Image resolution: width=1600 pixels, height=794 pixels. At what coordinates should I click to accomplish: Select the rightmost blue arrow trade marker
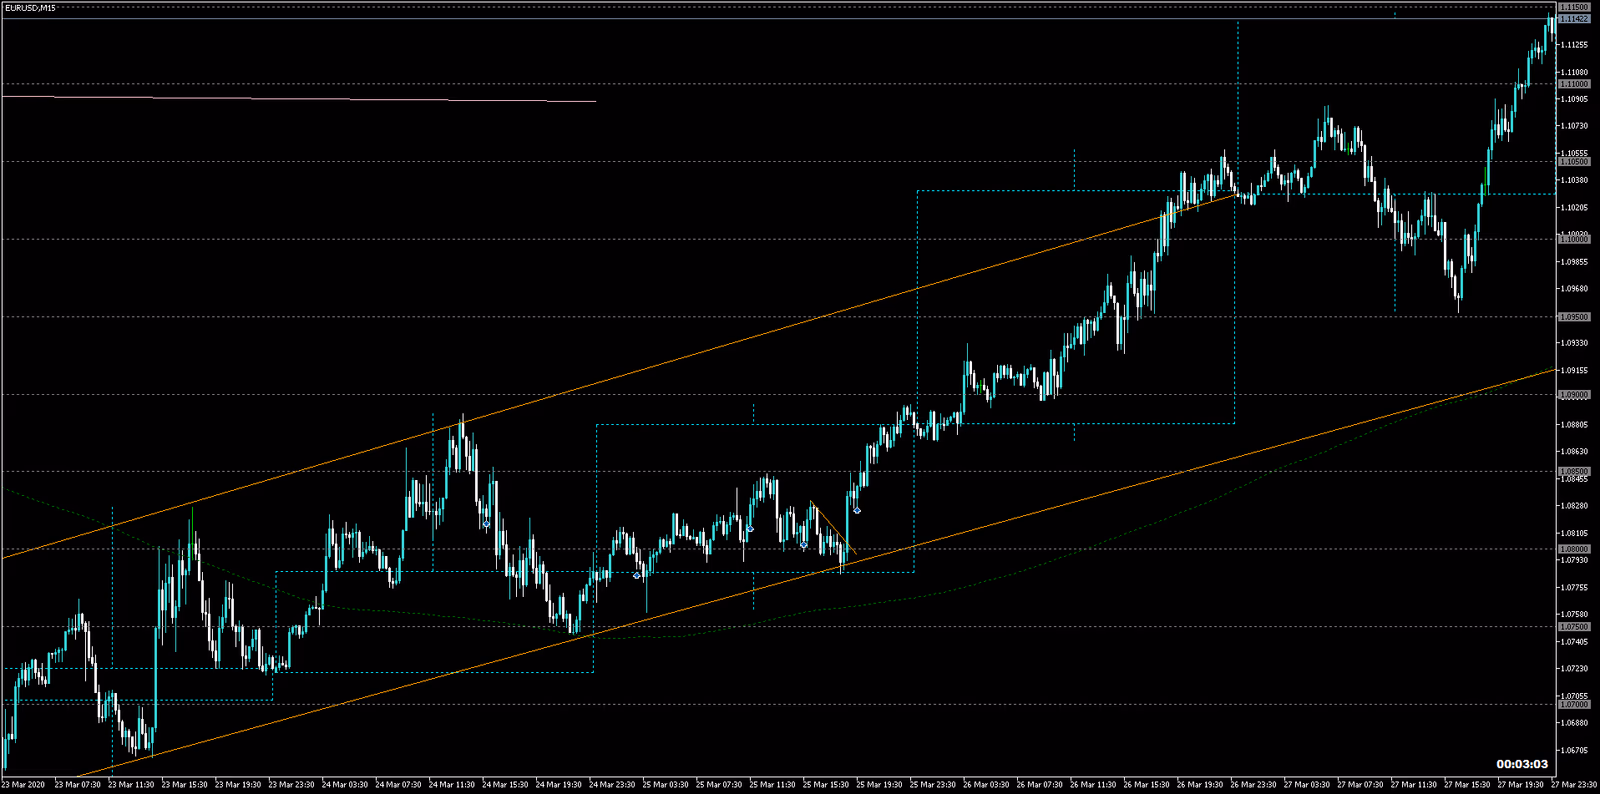point(857,511)
